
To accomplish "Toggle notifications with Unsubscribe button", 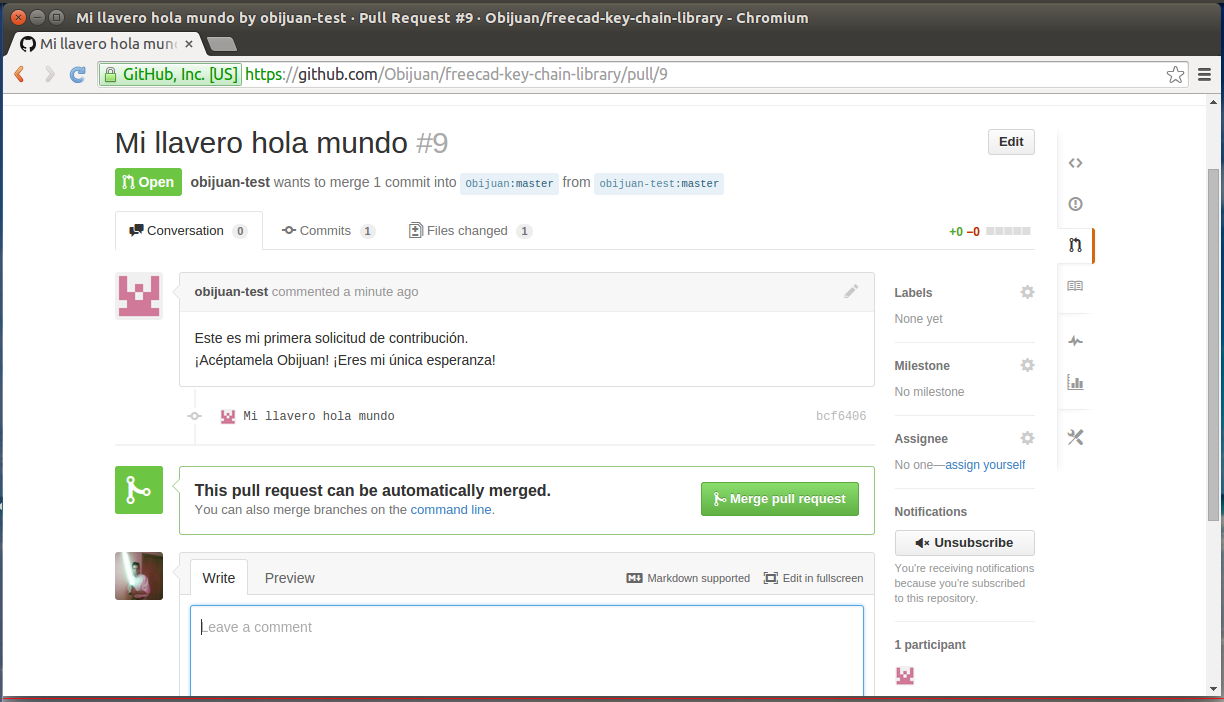I will click(x=964, y=543).
